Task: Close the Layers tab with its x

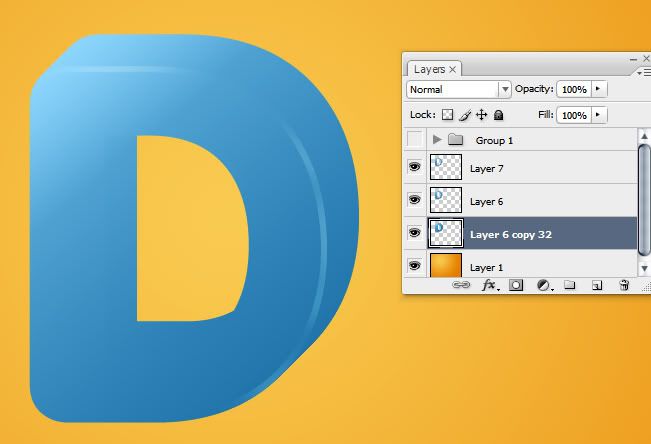Action: (453, 69)
